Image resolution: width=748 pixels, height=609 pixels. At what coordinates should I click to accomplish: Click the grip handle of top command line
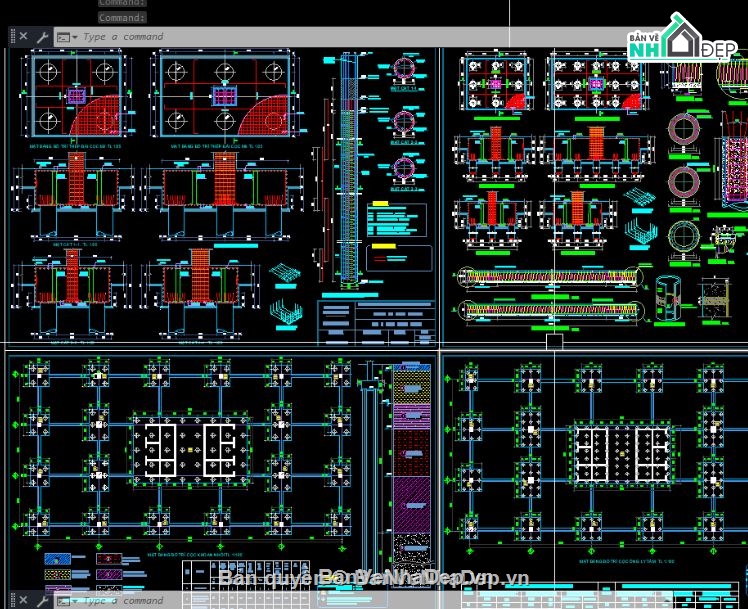[x=10, y=37]
